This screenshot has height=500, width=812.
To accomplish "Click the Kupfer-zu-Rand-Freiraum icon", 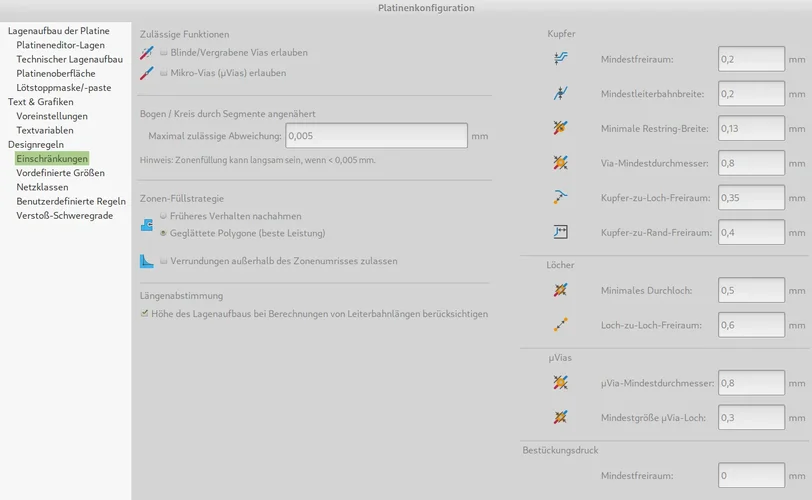I will (x=560, y=232).
